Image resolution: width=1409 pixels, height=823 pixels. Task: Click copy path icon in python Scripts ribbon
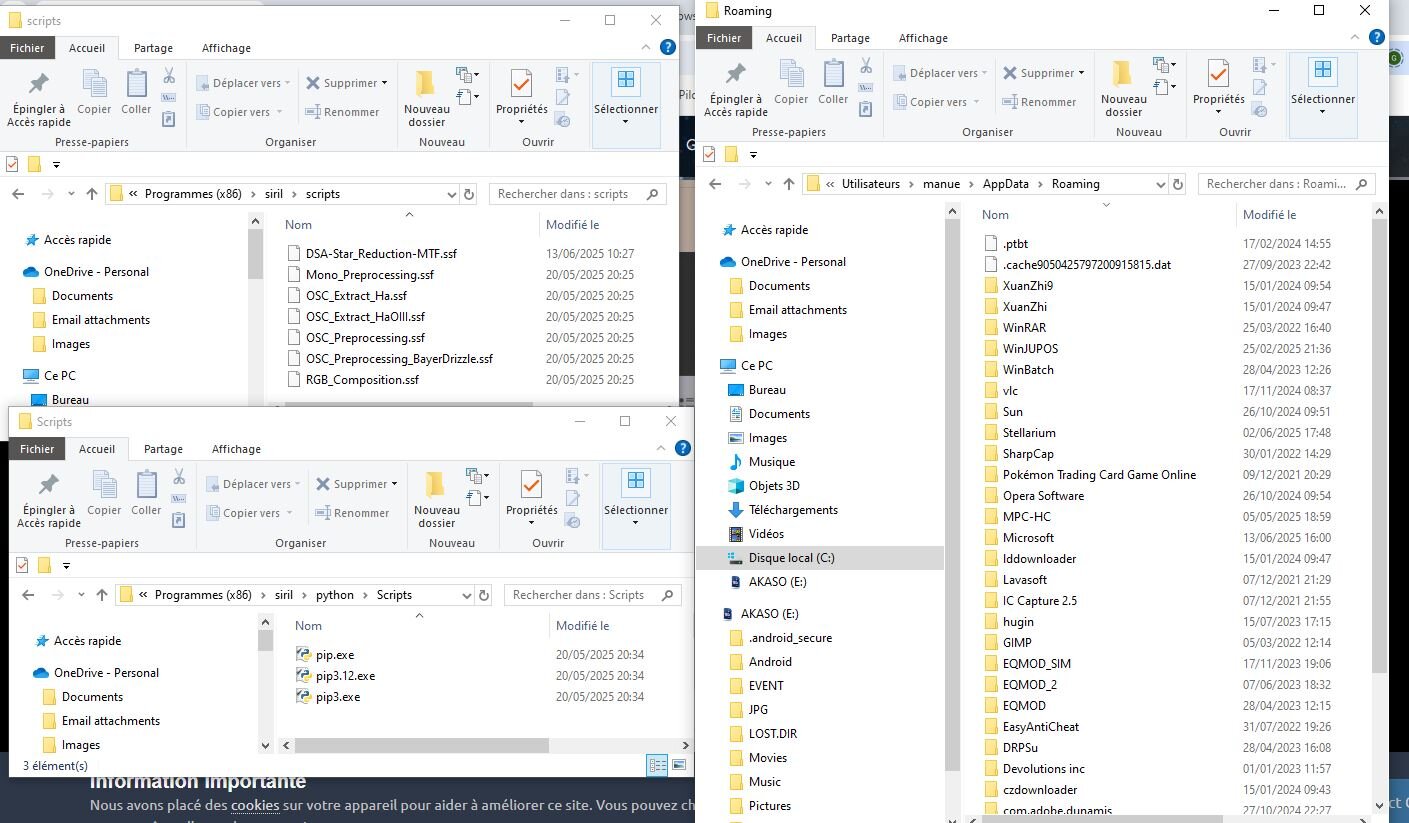179,498
